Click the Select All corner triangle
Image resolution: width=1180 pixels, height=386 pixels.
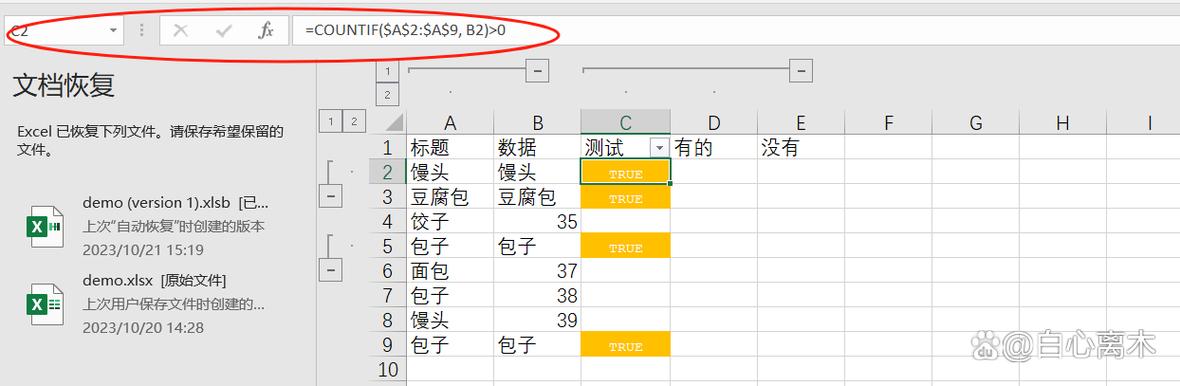click(394, 123)
